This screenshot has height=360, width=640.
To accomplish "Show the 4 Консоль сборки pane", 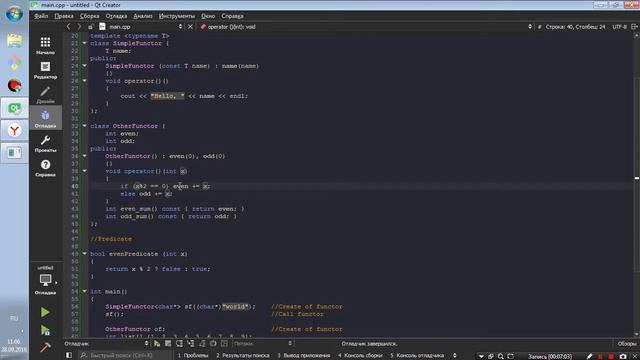I will 360,356.
